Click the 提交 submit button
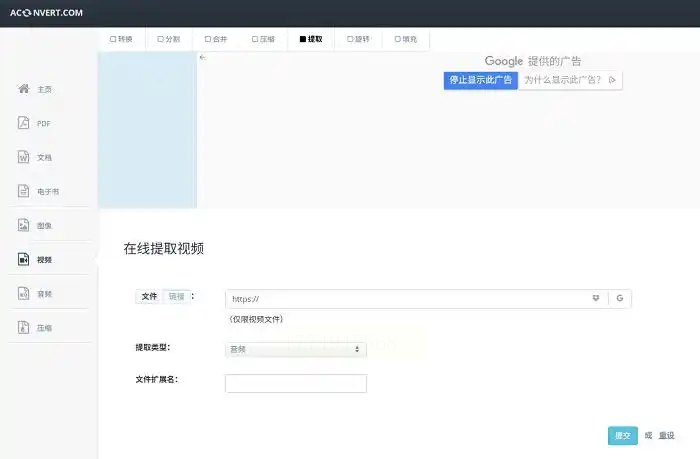 [x=622, y=436]
